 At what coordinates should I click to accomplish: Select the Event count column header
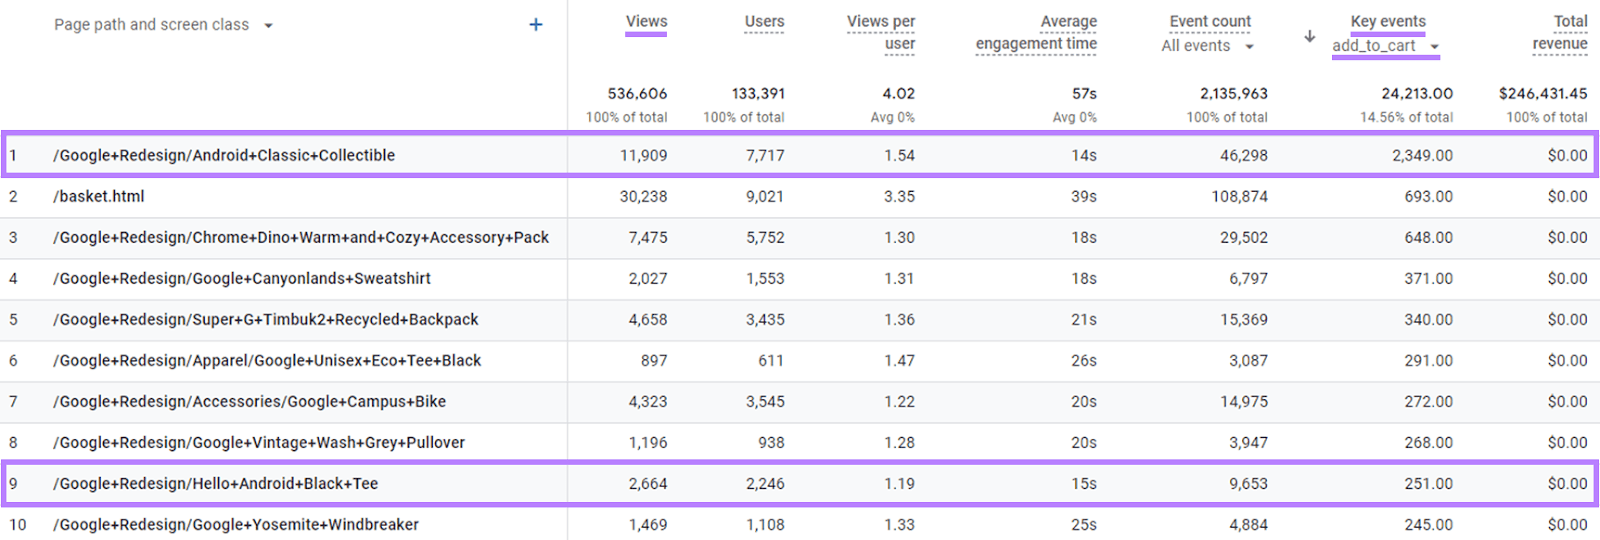[1210, 22]
